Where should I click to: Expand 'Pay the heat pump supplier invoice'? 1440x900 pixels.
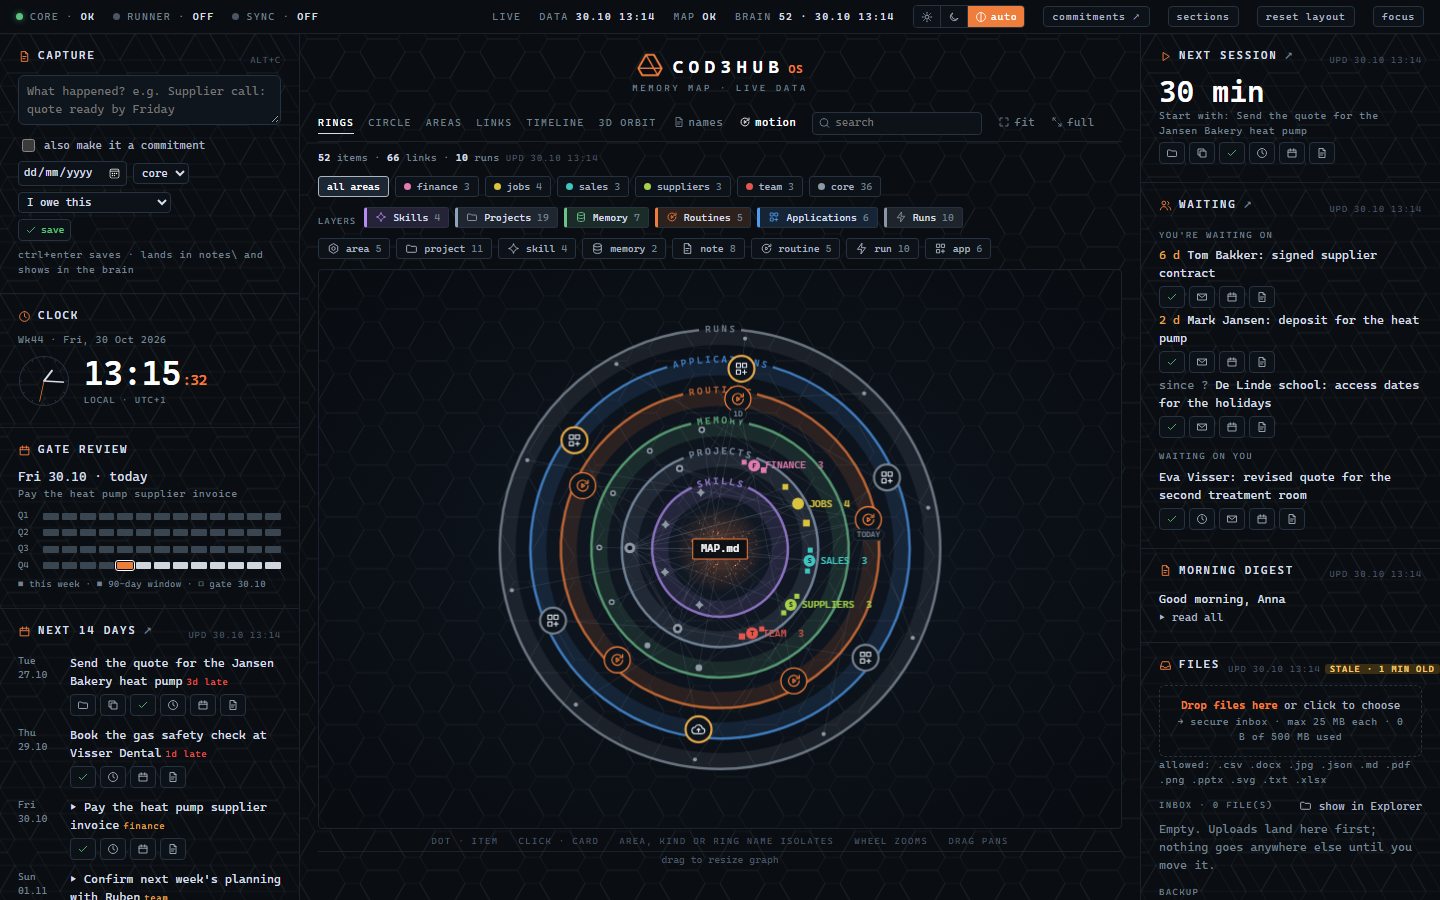74,807
